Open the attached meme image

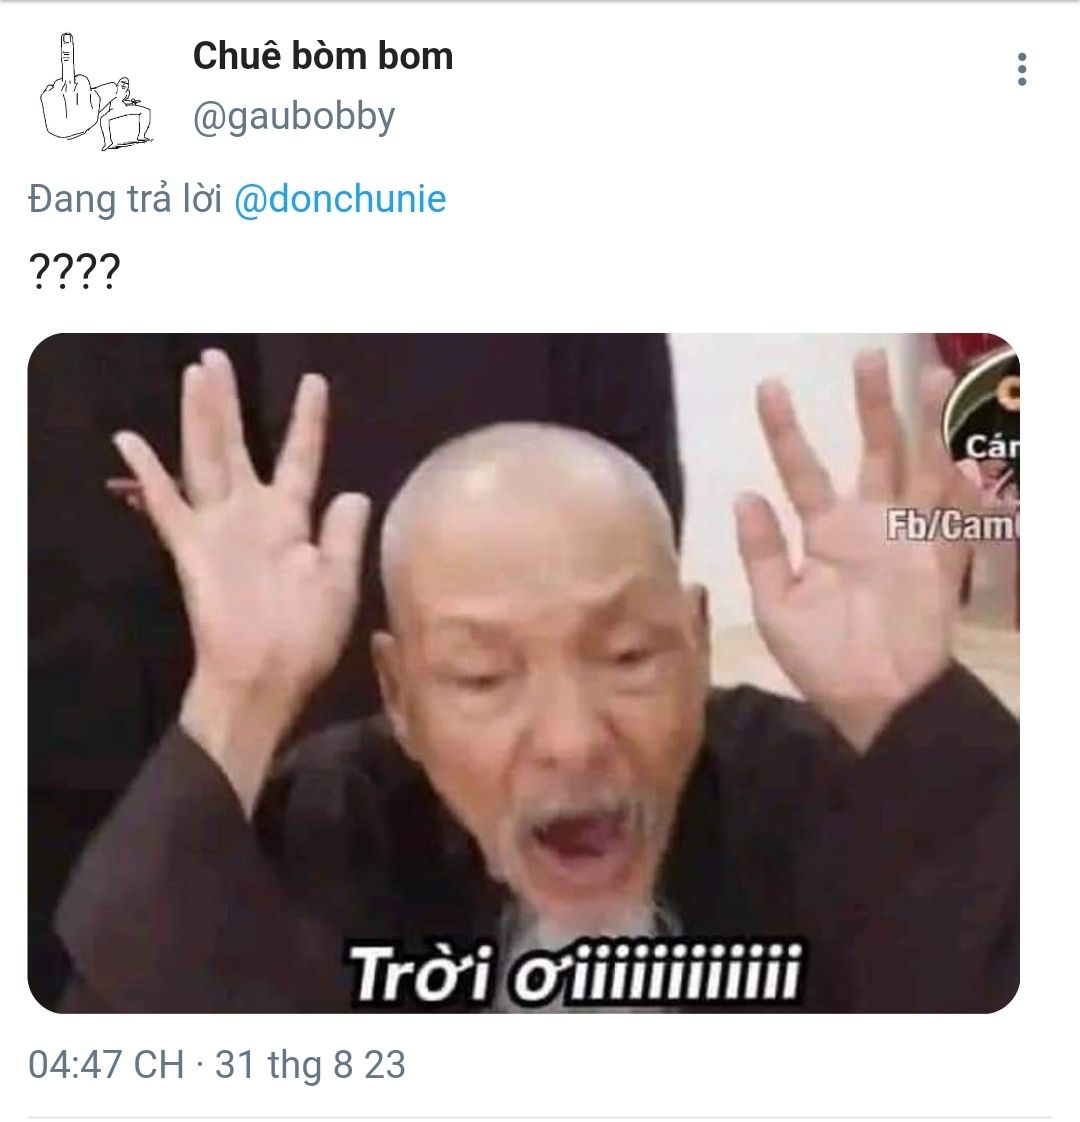[x=523, y=673]
